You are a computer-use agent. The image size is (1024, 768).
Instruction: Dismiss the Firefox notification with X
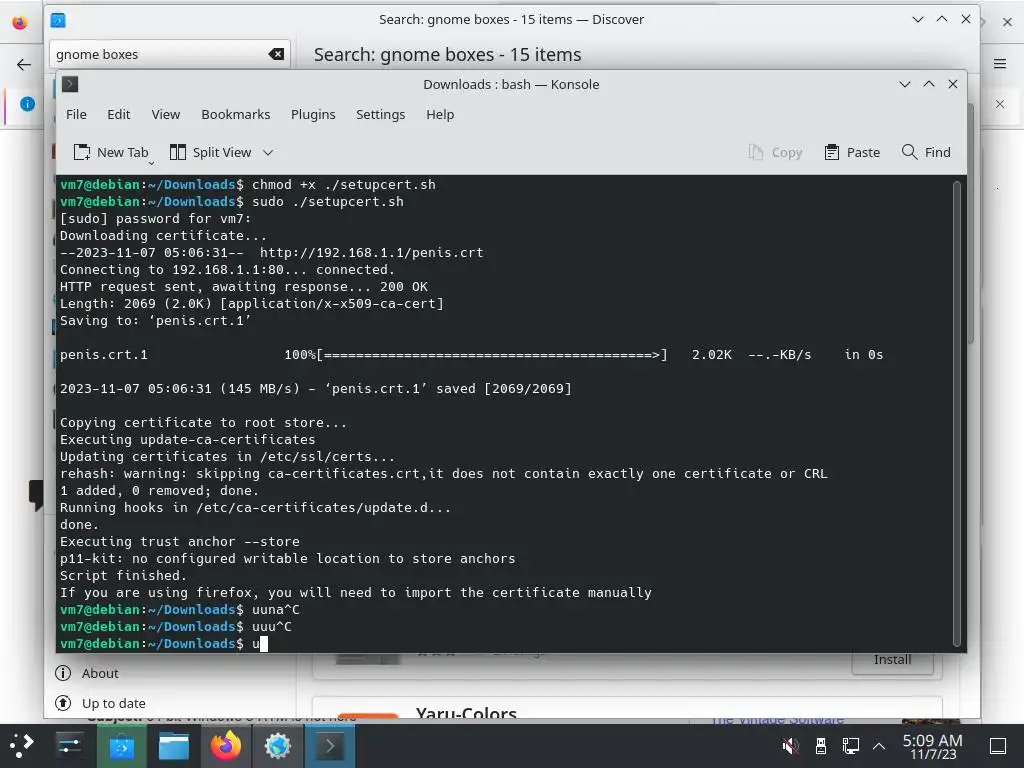pyautogui.click(x=1000, y=104)
